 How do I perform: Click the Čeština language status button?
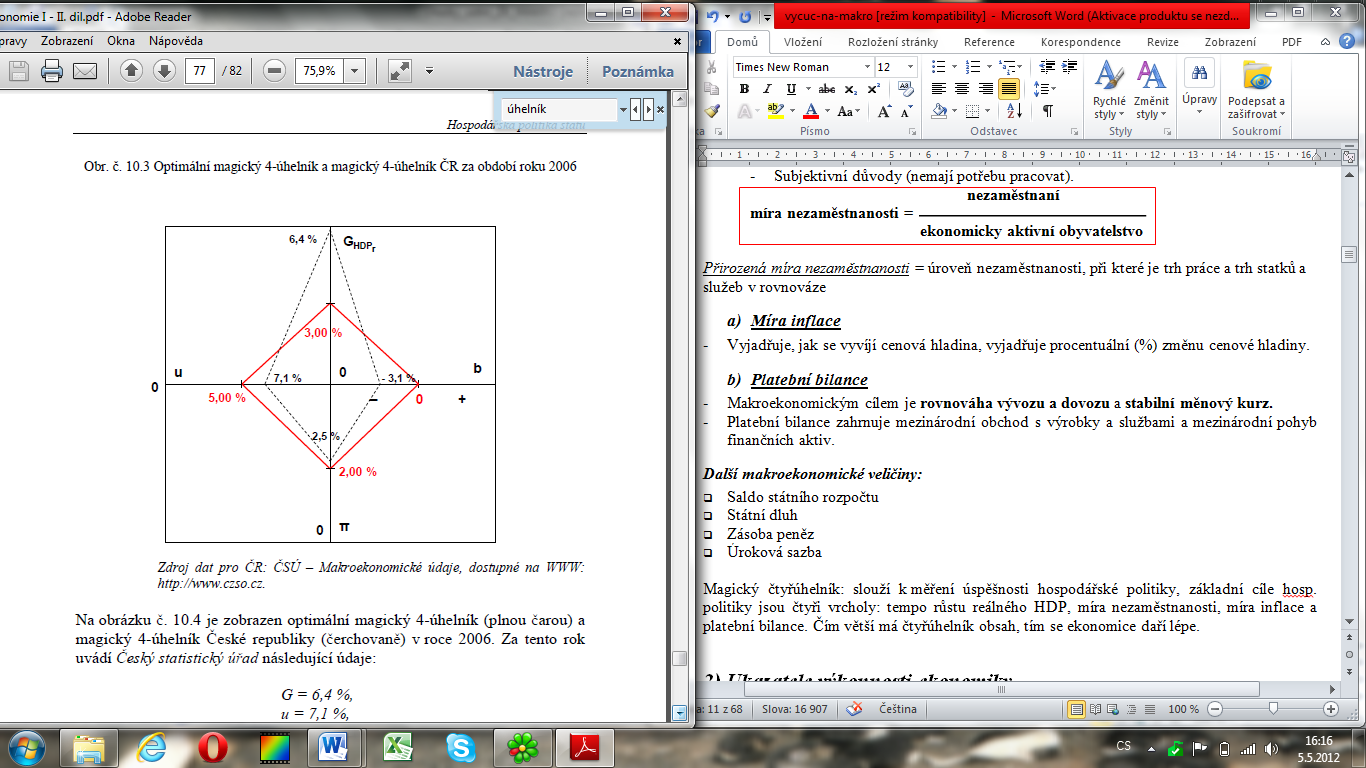(896, 709)
